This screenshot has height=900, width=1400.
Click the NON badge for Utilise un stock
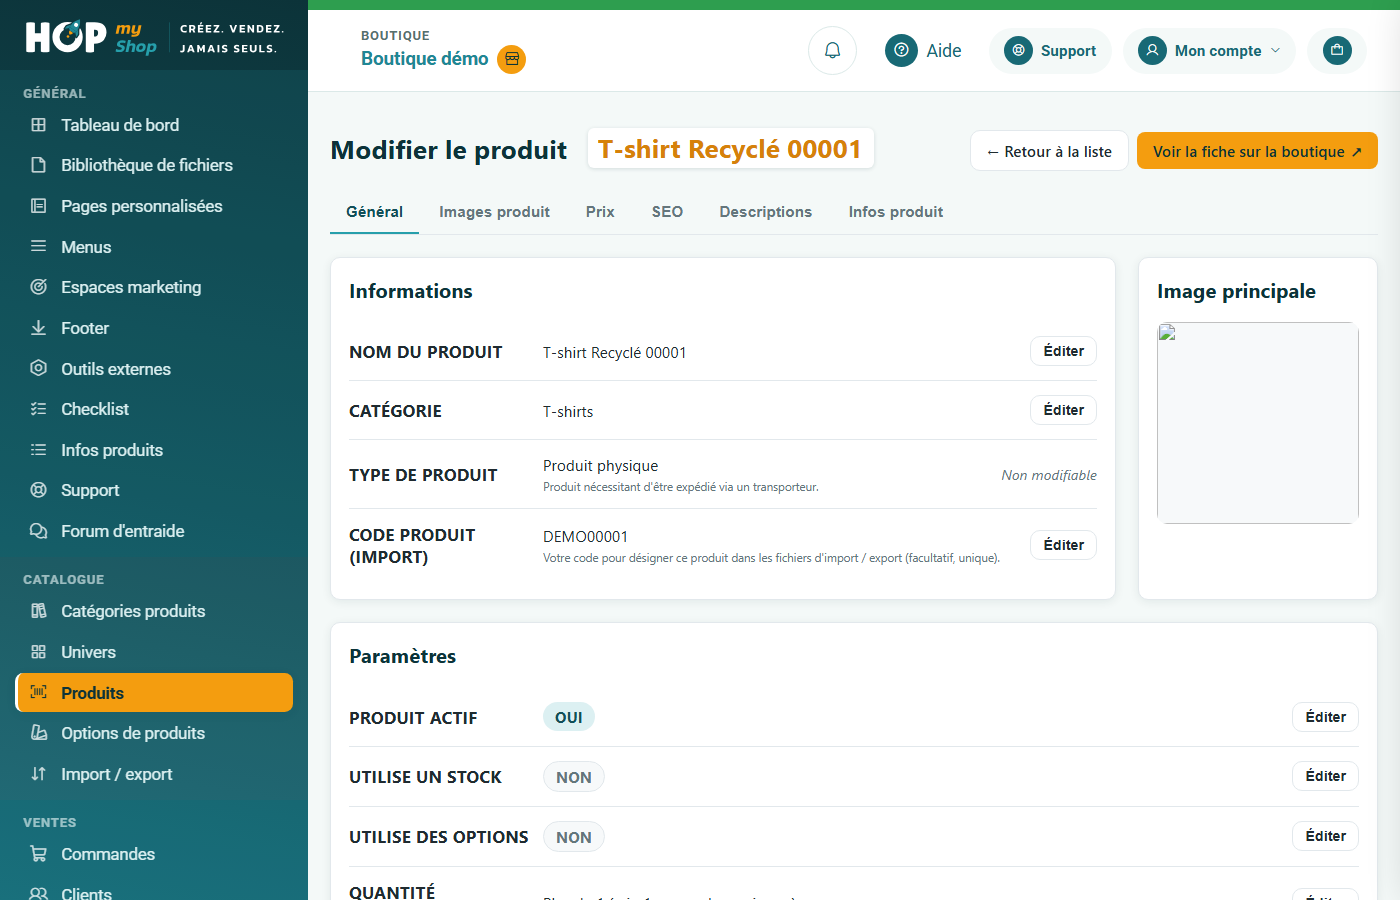574,777
